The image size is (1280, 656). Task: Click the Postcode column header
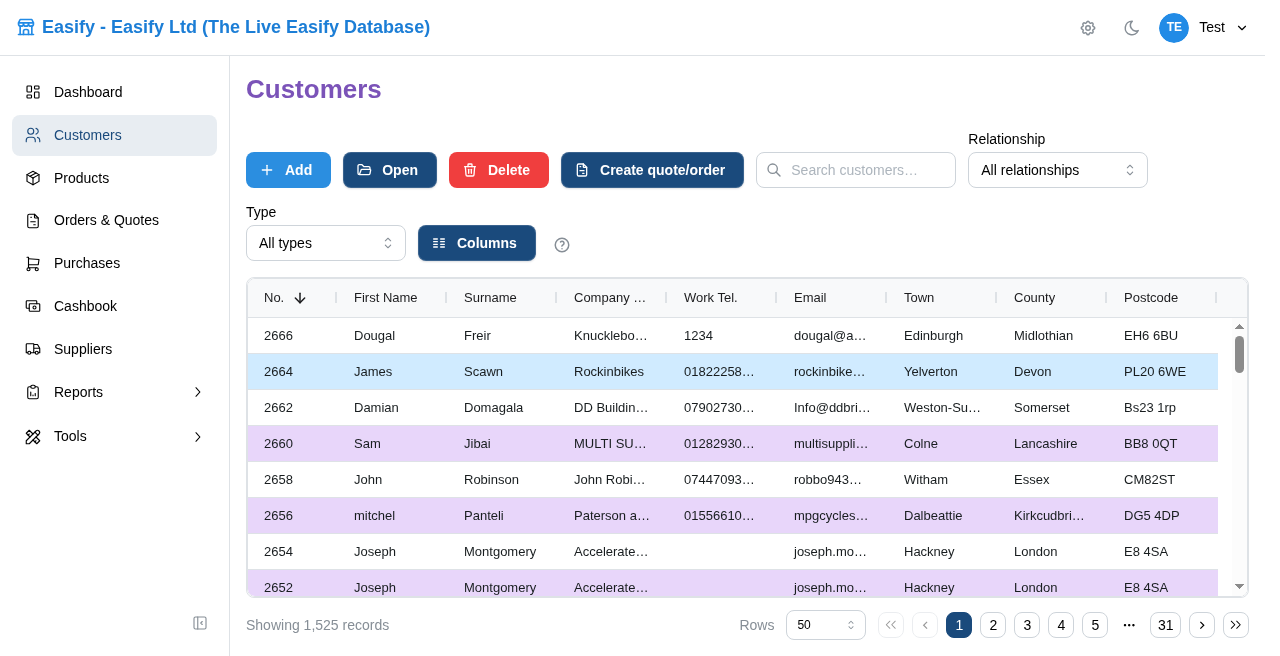pos(1151,298)
